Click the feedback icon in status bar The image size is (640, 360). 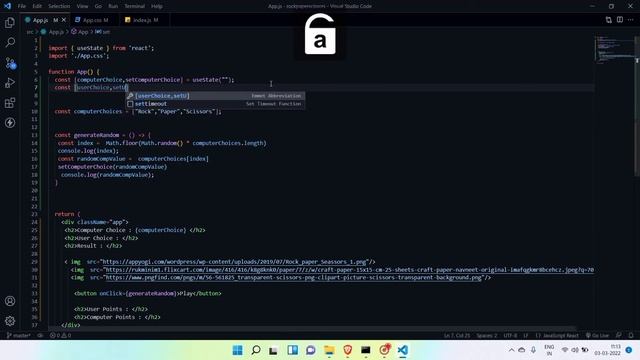point(619,336)
